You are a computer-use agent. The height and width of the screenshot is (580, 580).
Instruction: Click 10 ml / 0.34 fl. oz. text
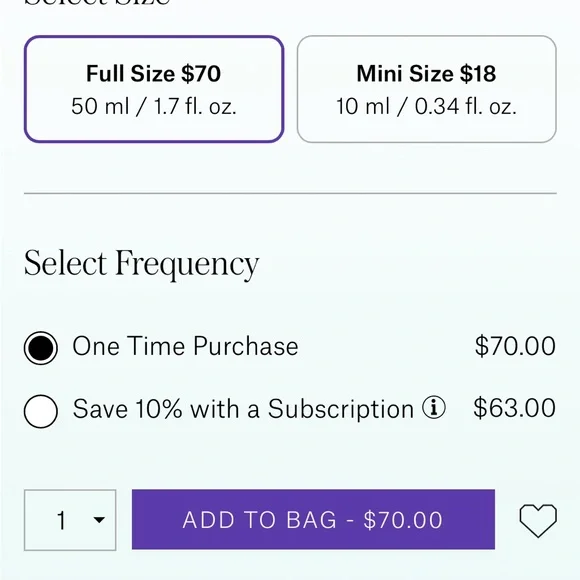pos(426,107)
